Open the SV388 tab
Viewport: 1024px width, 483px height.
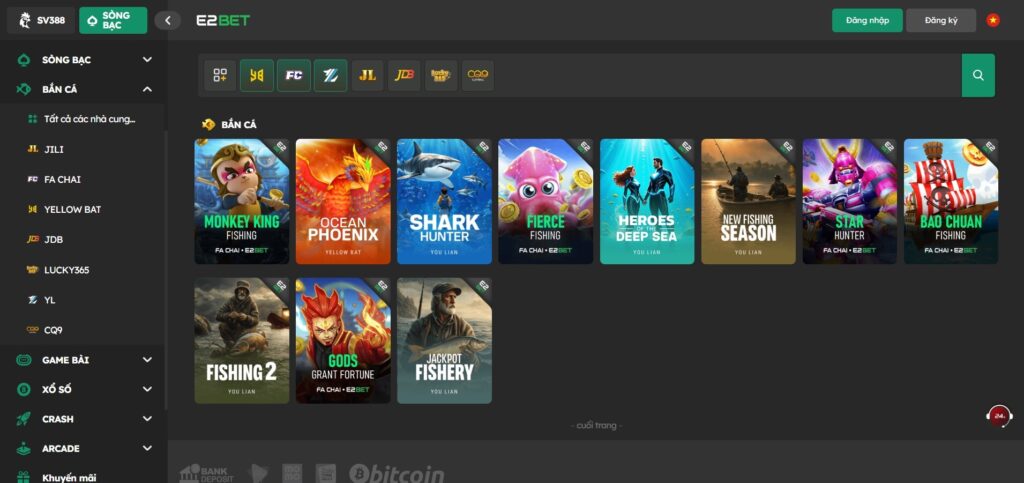(42, 20)
